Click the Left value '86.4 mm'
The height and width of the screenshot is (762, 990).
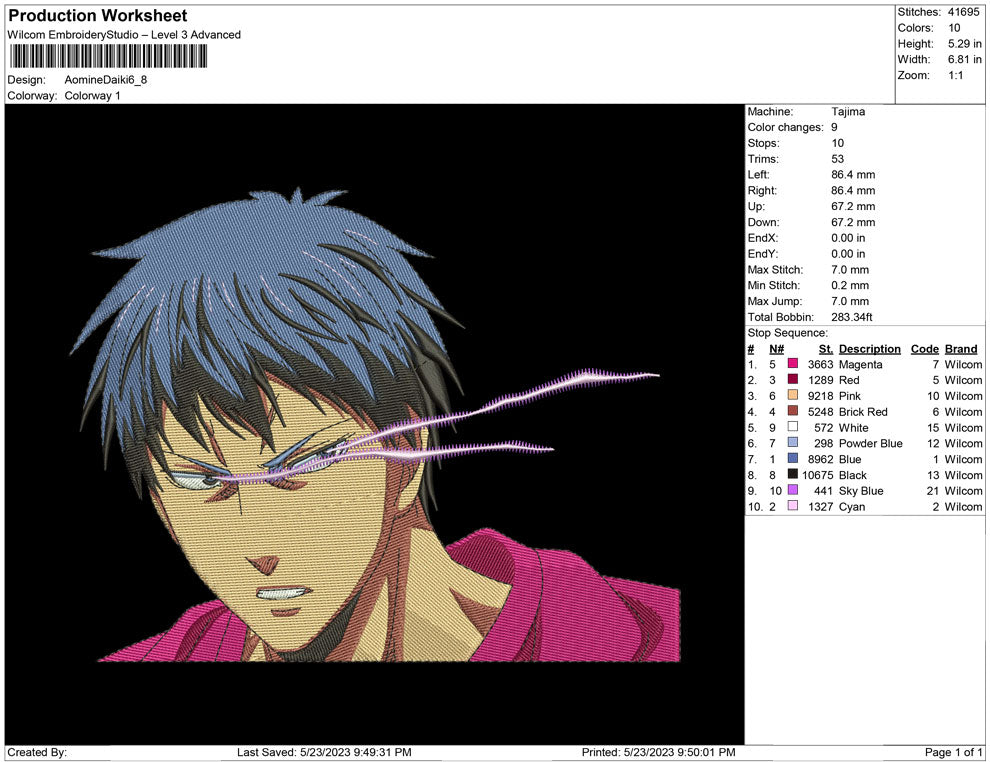(x=853, y=175)
